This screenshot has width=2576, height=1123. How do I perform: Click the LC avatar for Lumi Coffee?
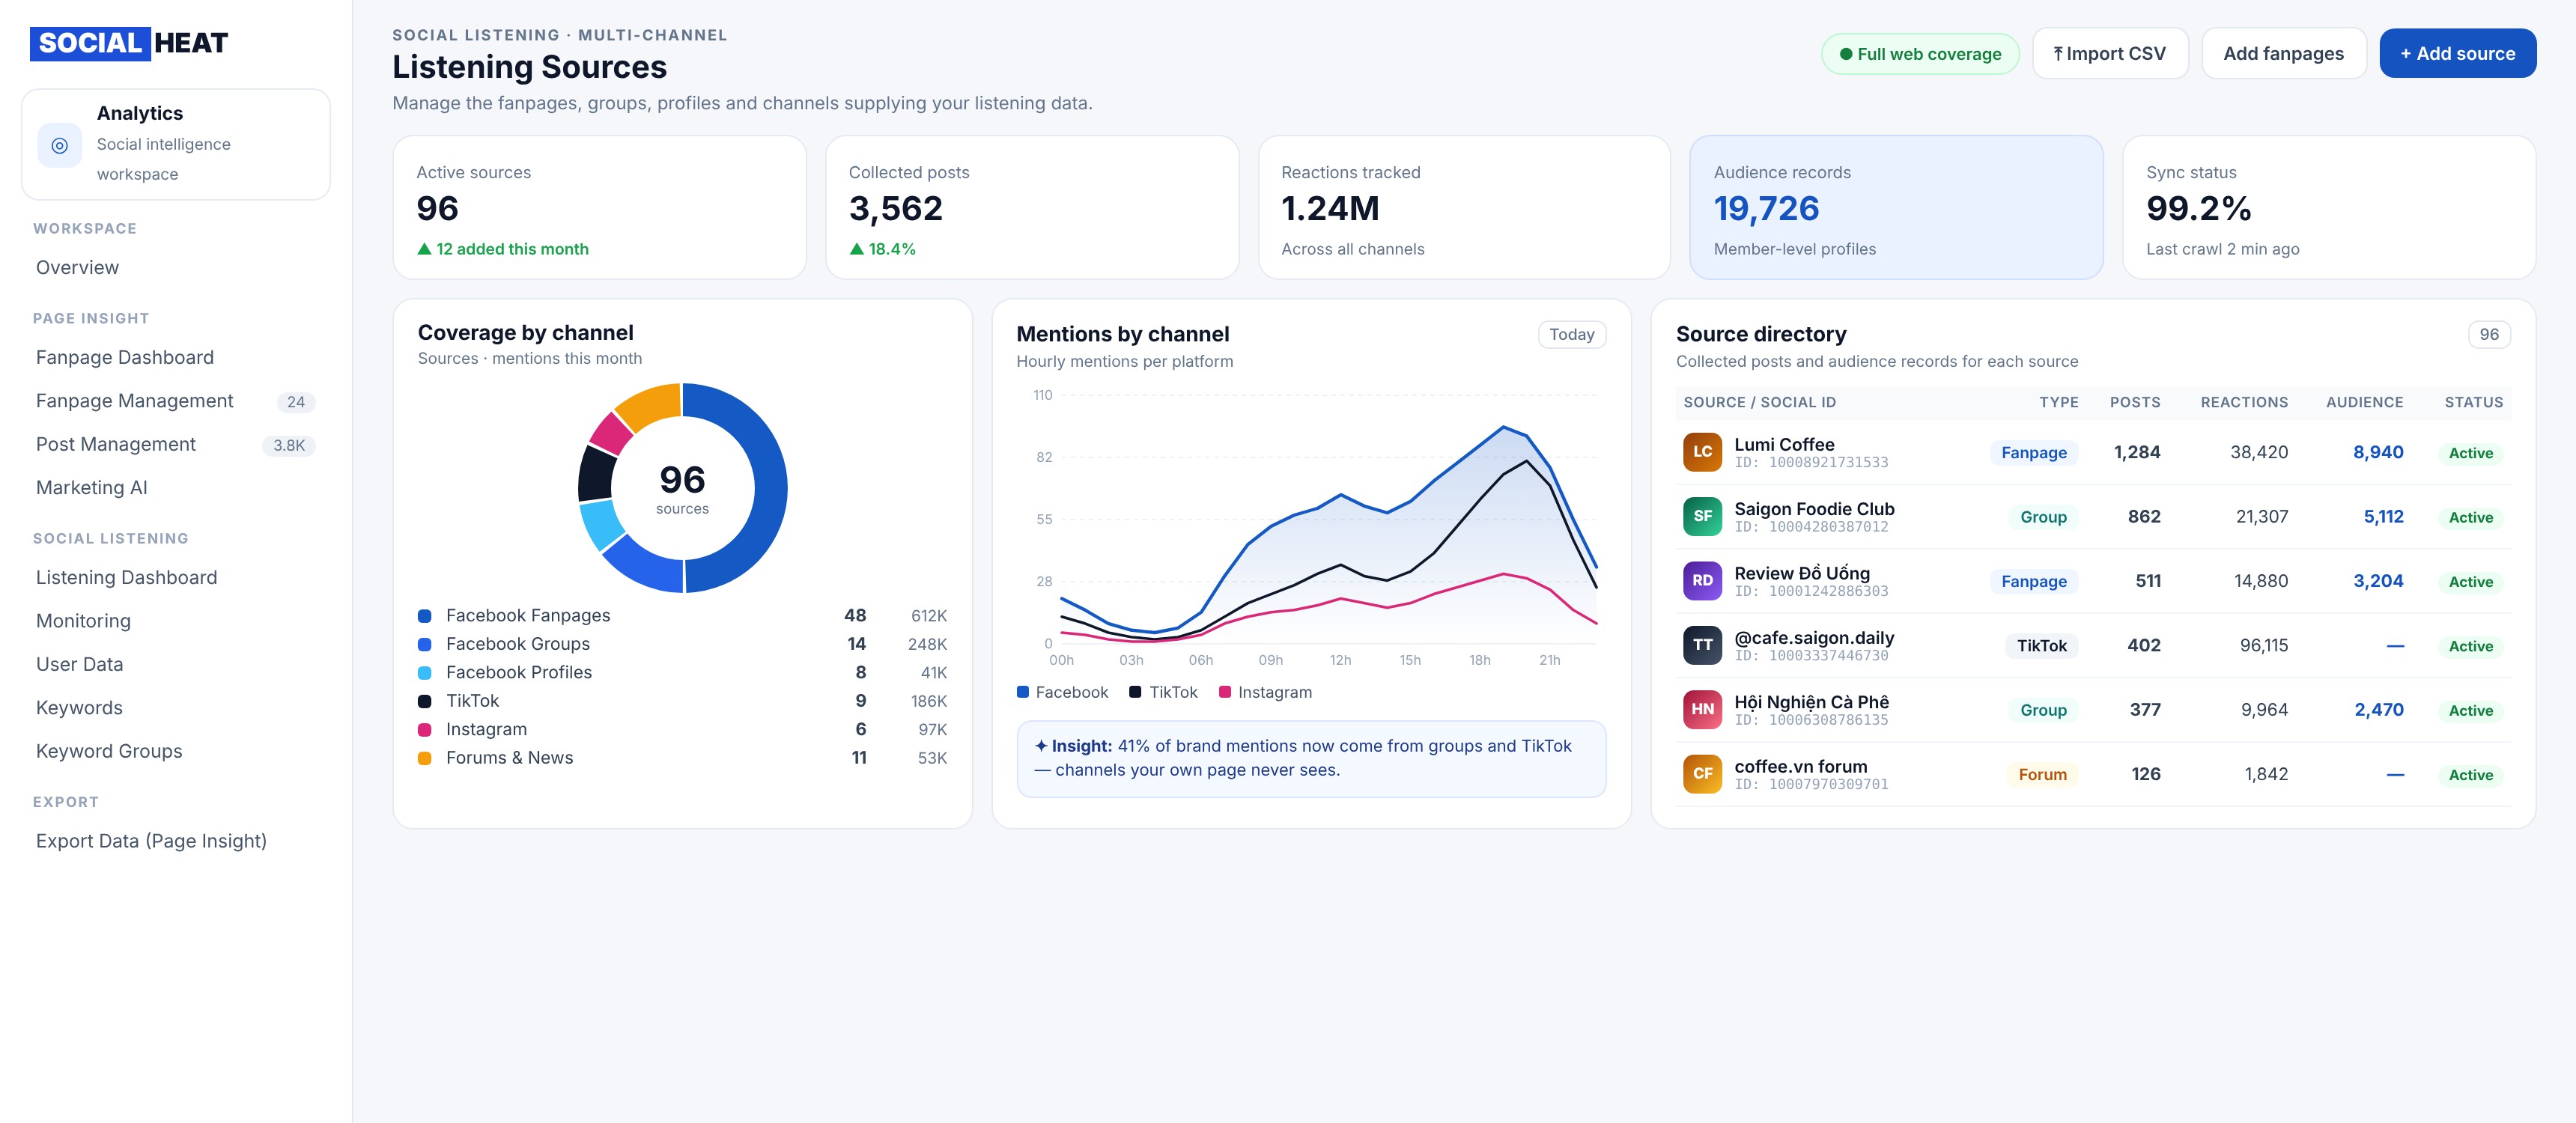pos(1702,452)
